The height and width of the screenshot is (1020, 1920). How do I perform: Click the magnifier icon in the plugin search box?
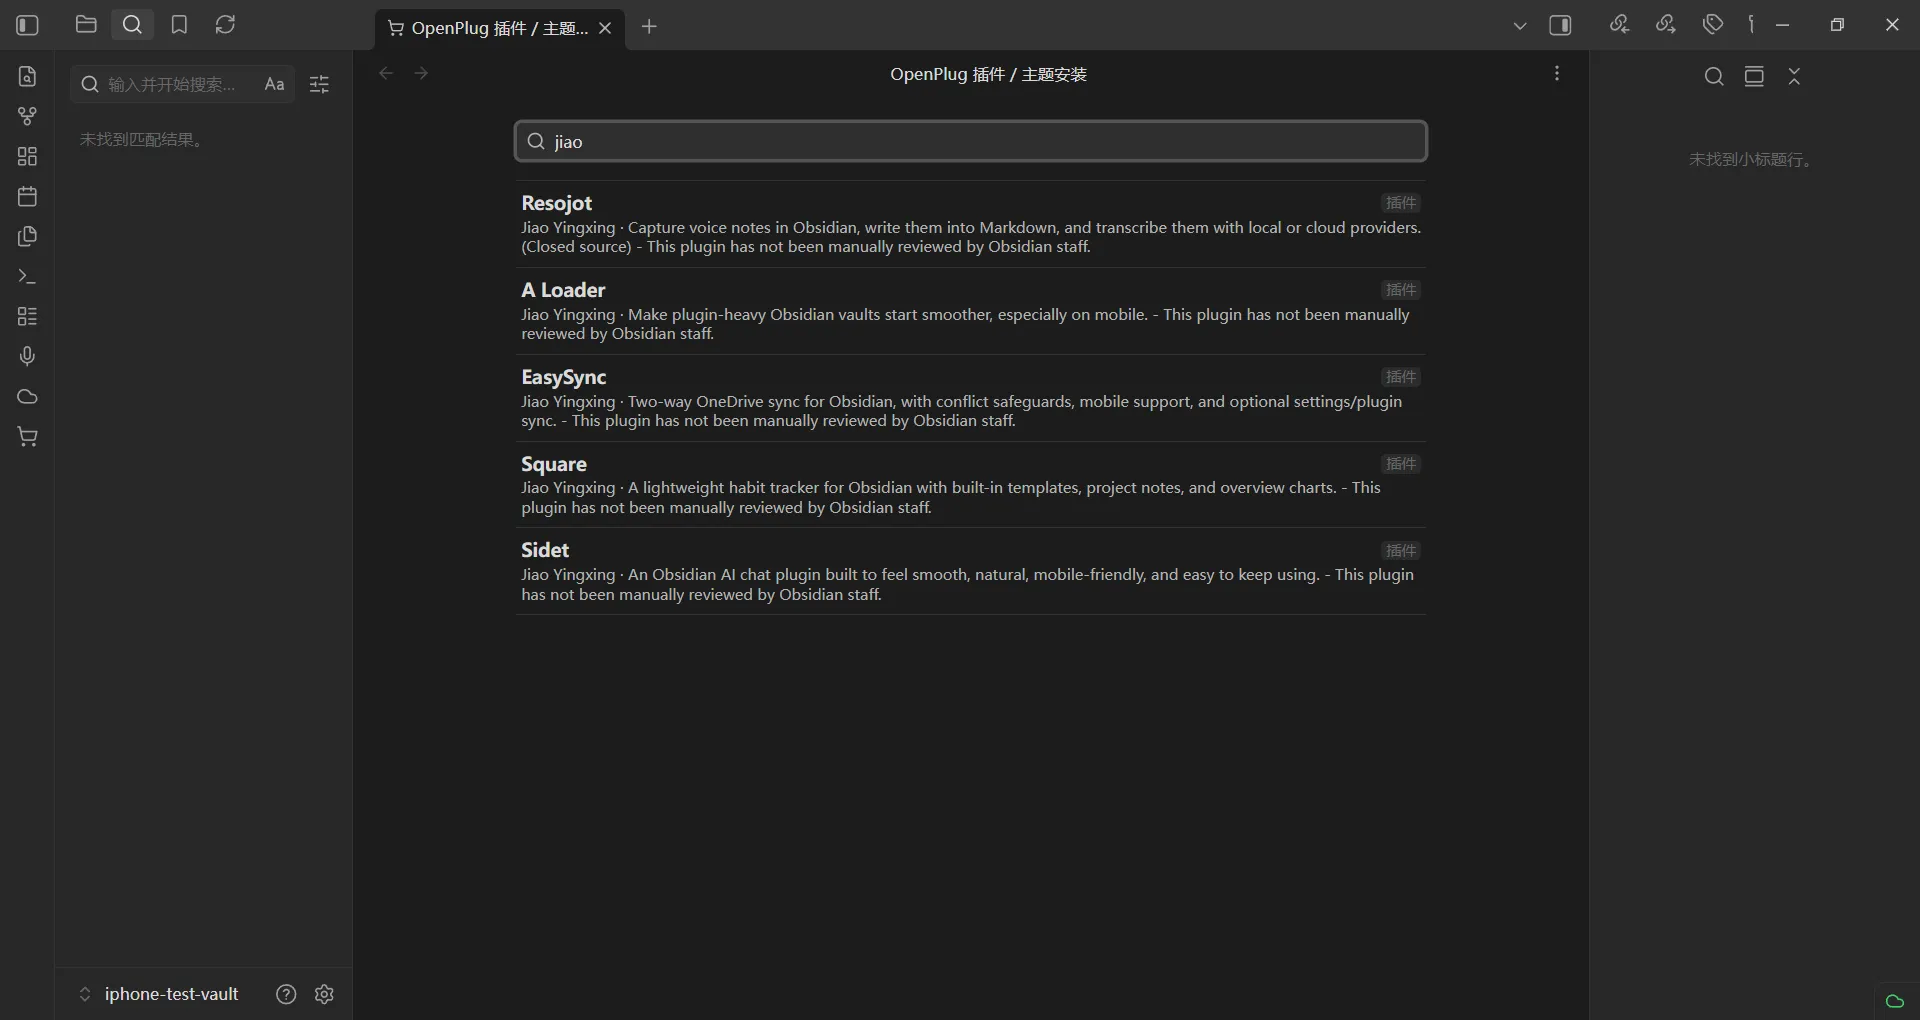(536, 141)
